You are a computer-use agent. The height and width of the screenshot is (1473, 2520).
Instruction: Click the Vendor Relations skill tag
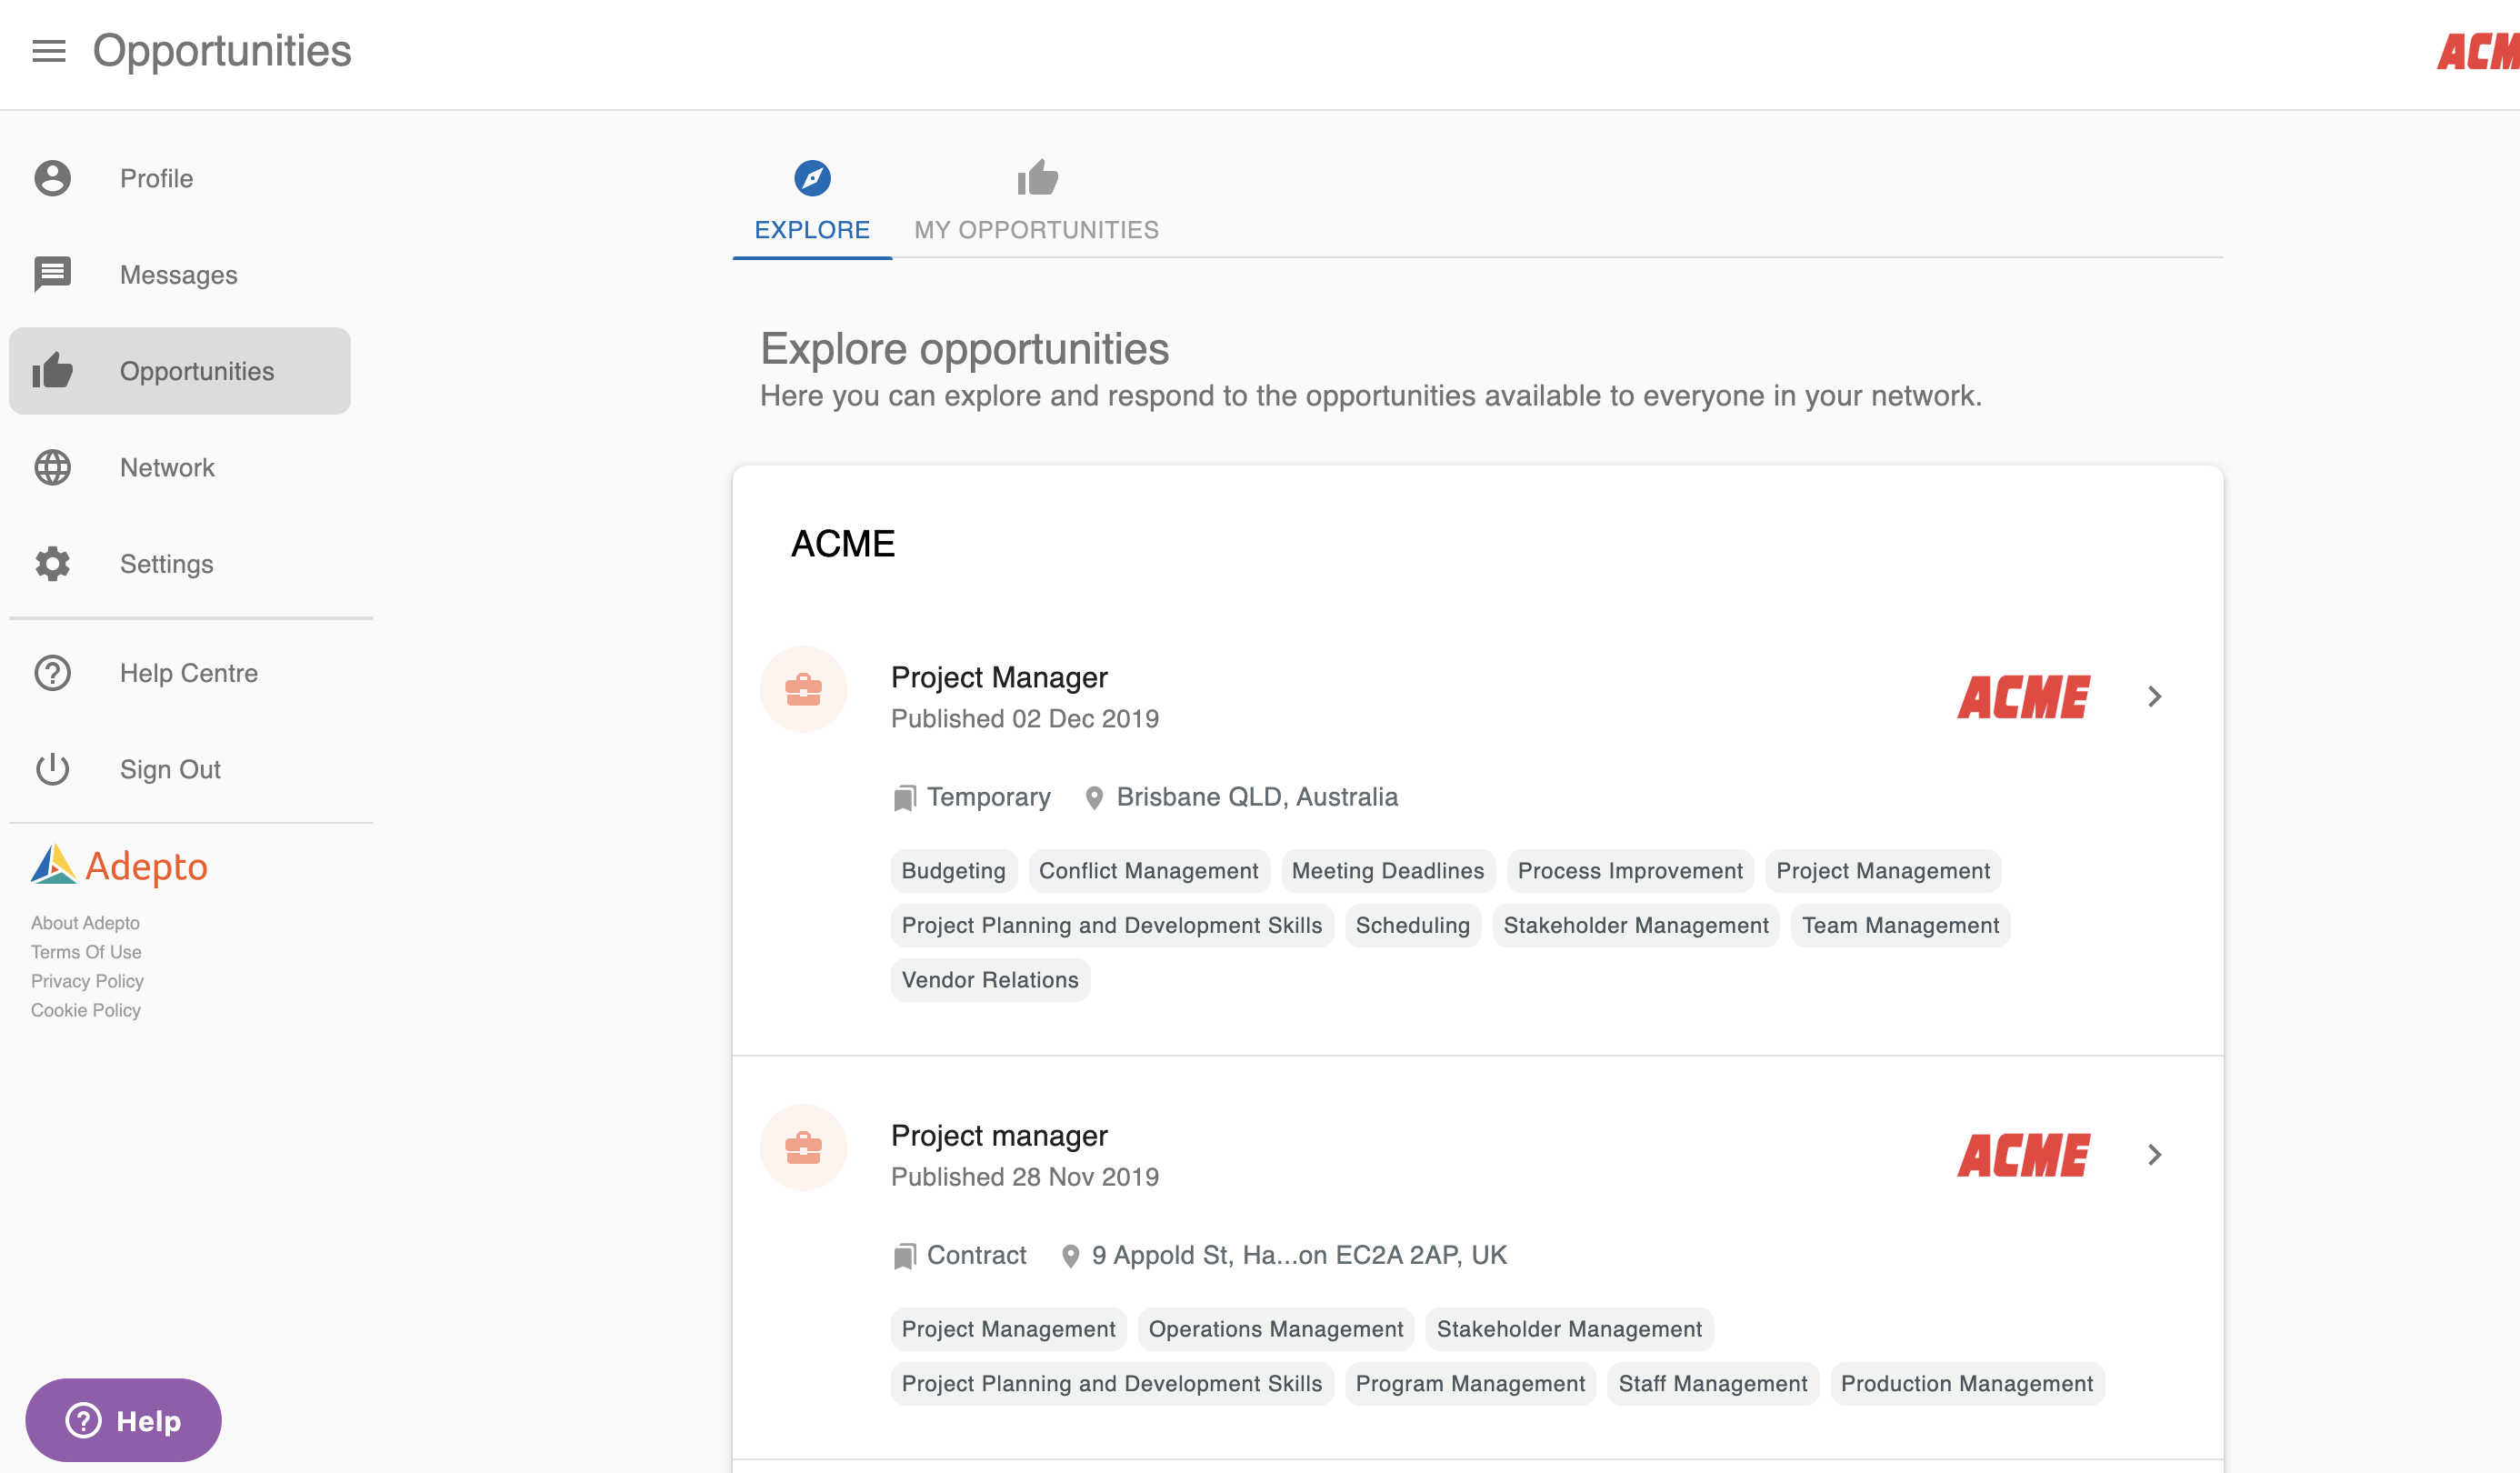pos(989,979)
